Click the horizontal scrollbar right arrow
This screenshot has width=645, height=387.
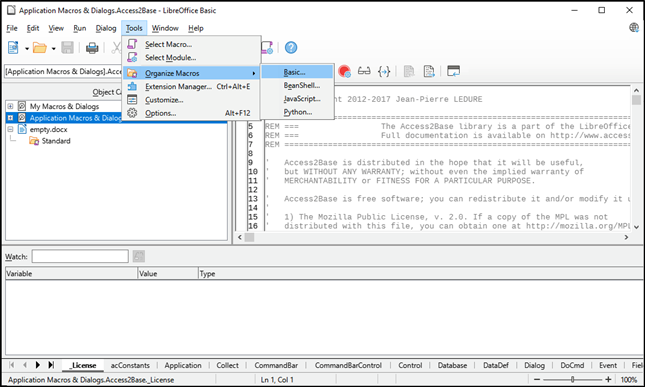pos(626,237)
